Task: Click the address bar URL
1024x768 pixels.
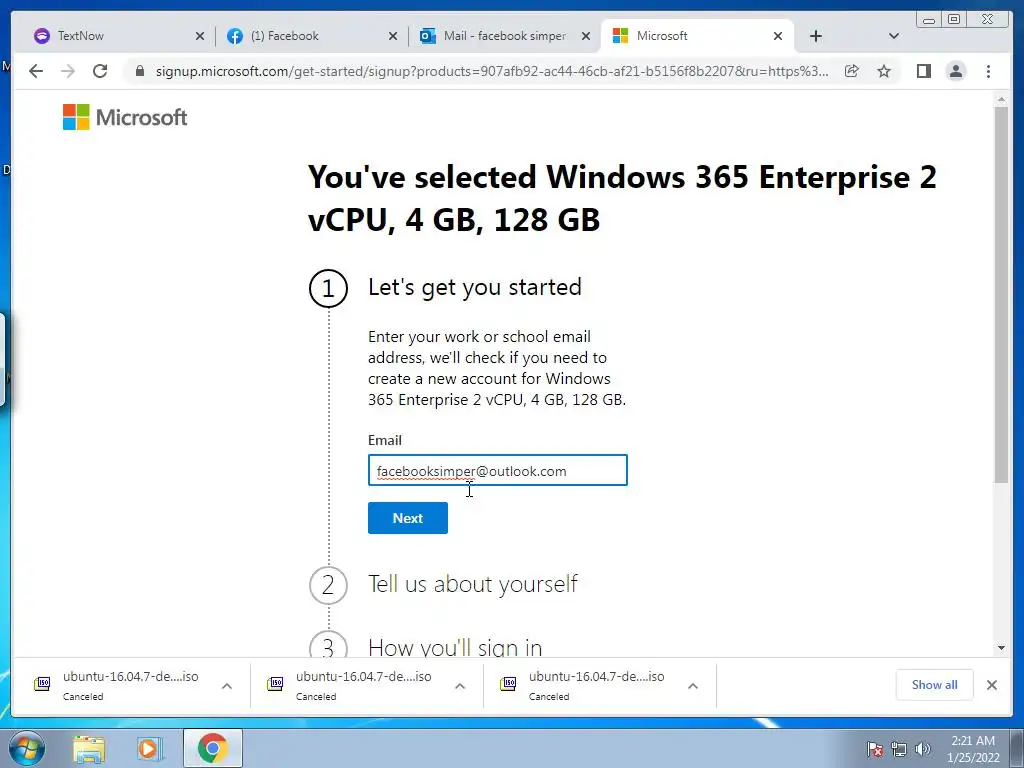Action: [x=492, y=71]
